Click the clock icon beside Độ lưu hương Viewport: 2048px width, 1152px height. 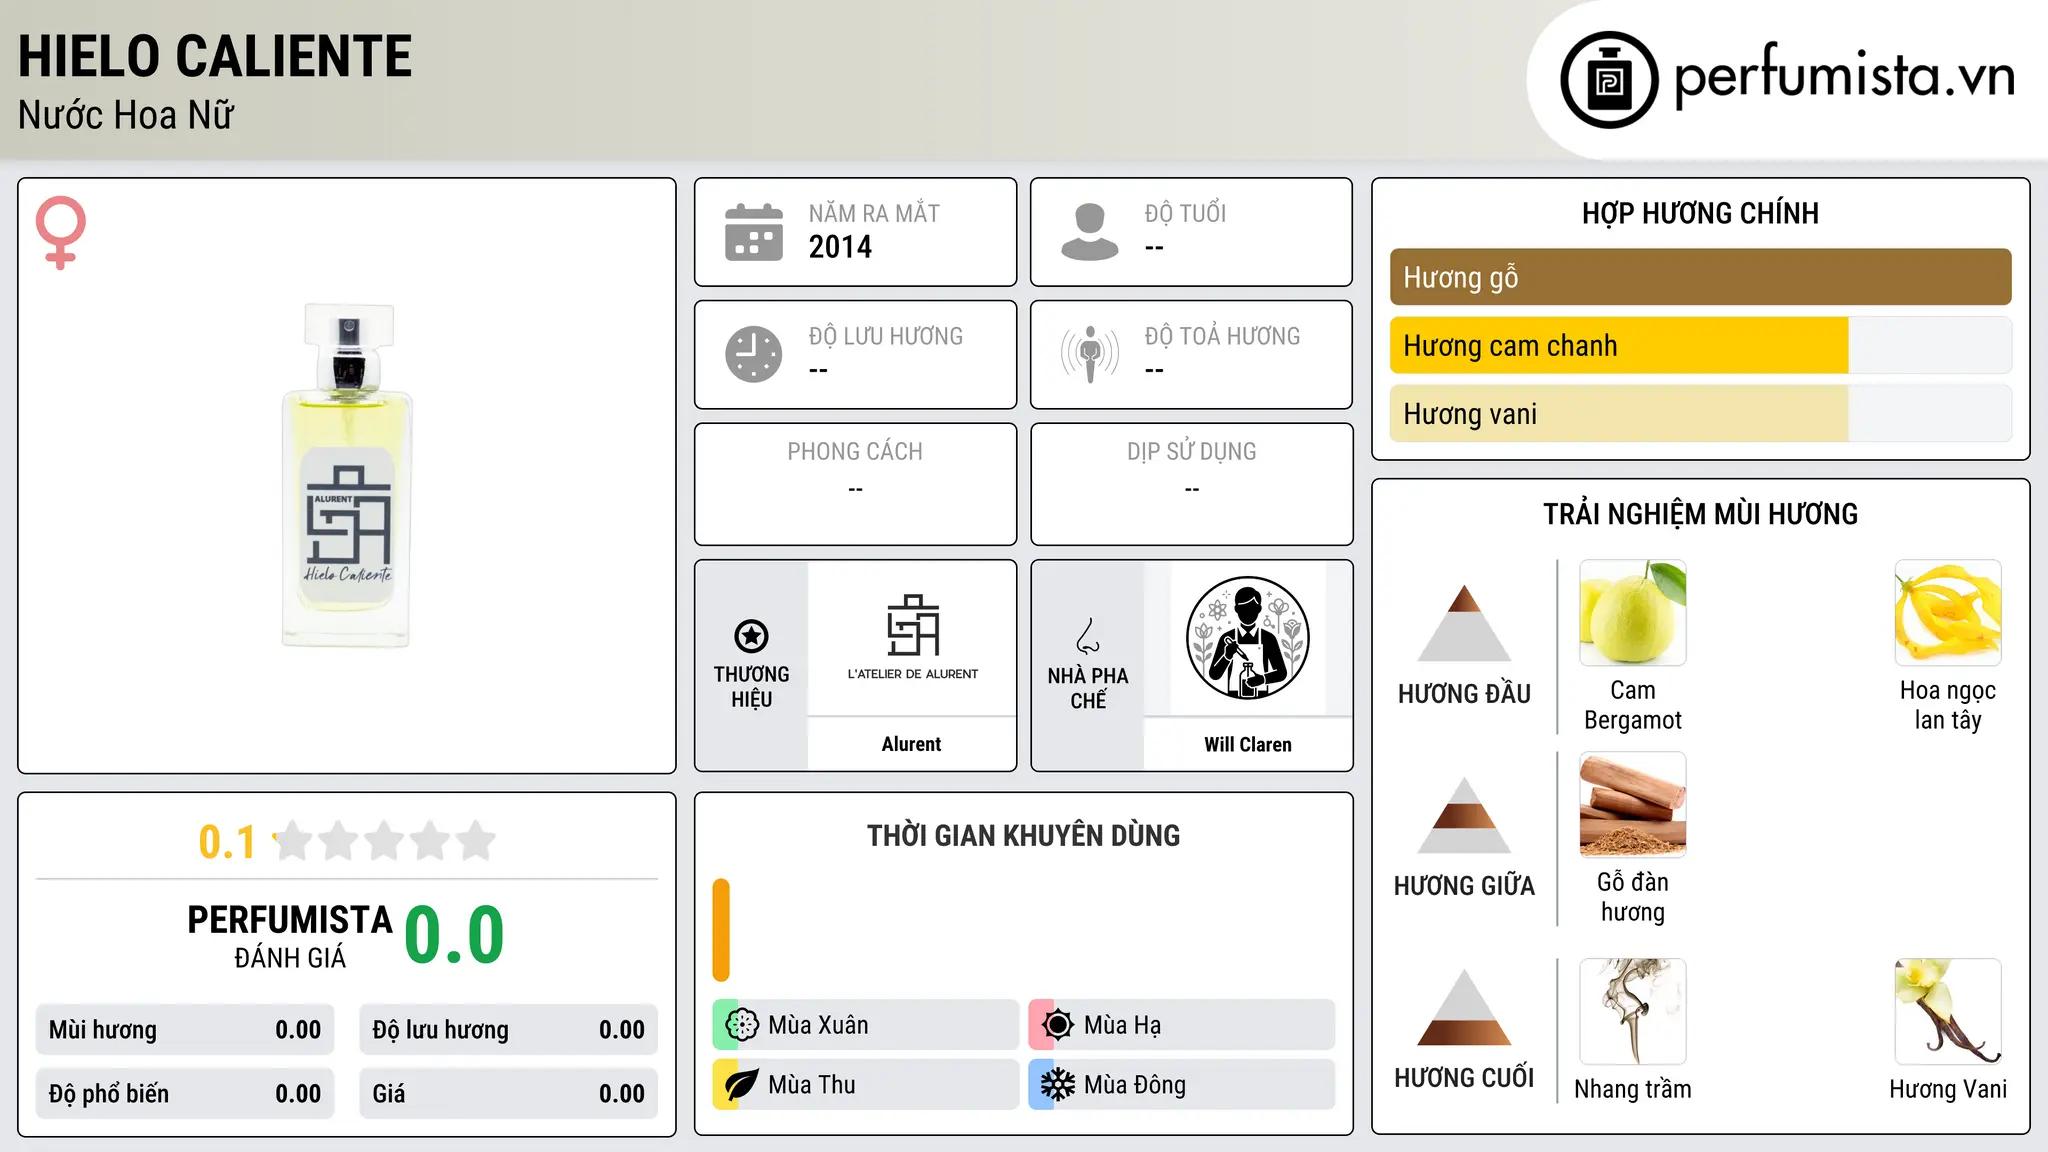pos(754,354)
